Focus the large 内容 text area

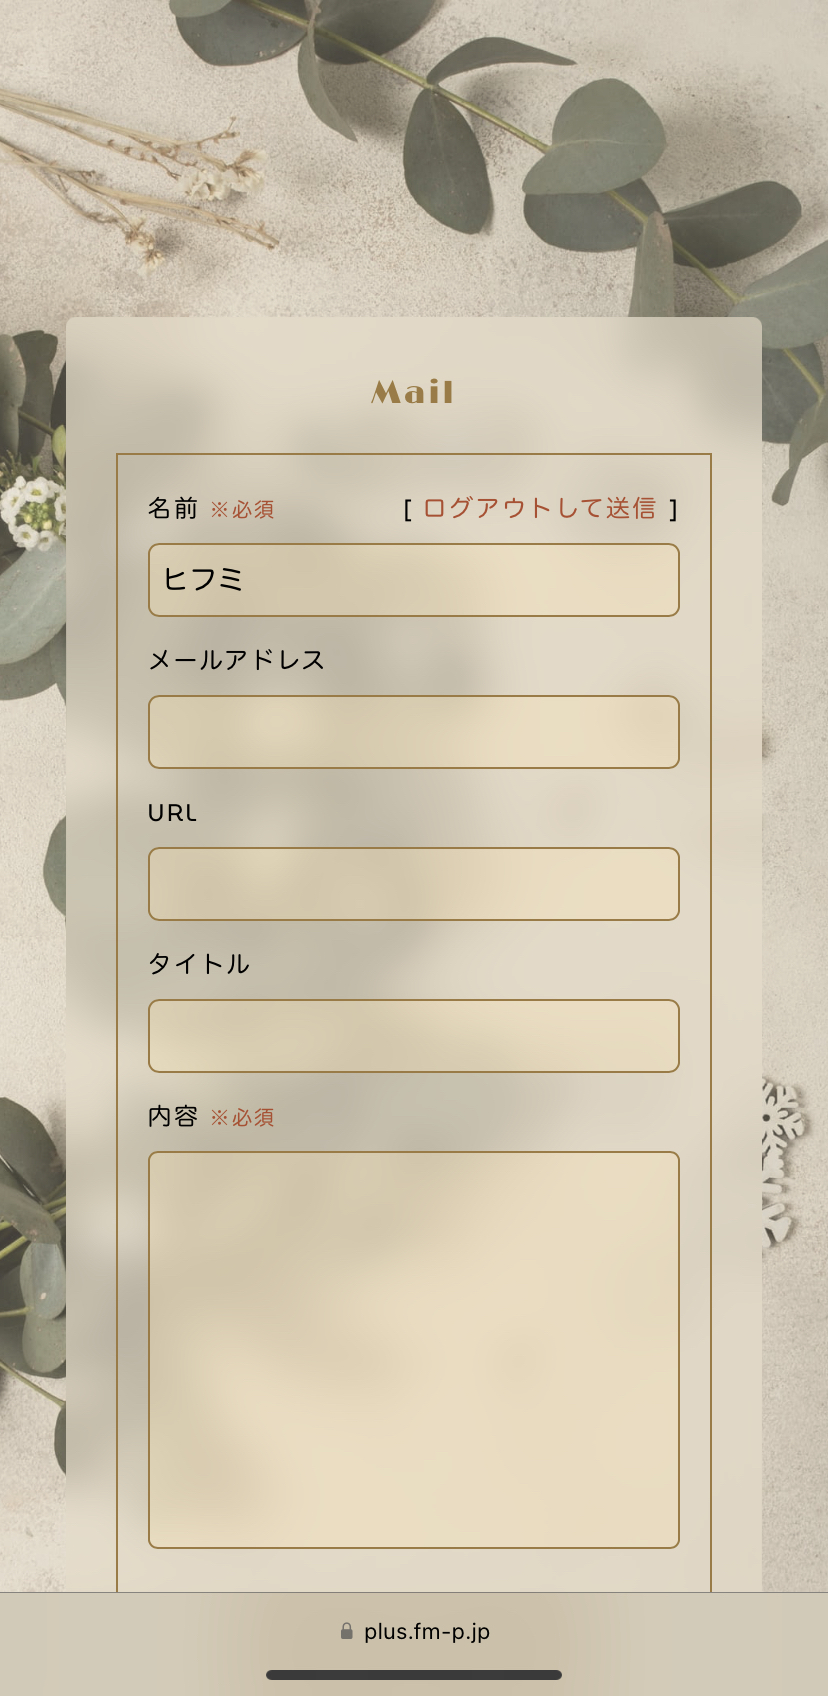coord(414,1350)
